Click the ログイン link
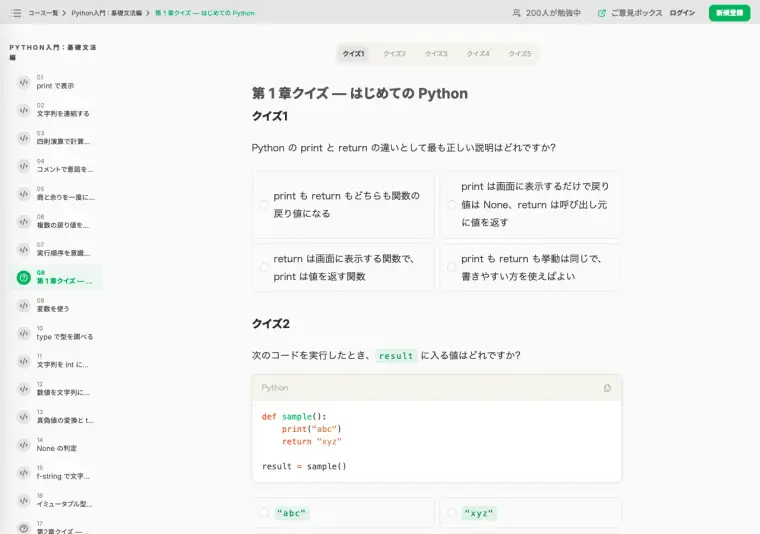Viewport: 760px width, 534px height. coord(682,13)
